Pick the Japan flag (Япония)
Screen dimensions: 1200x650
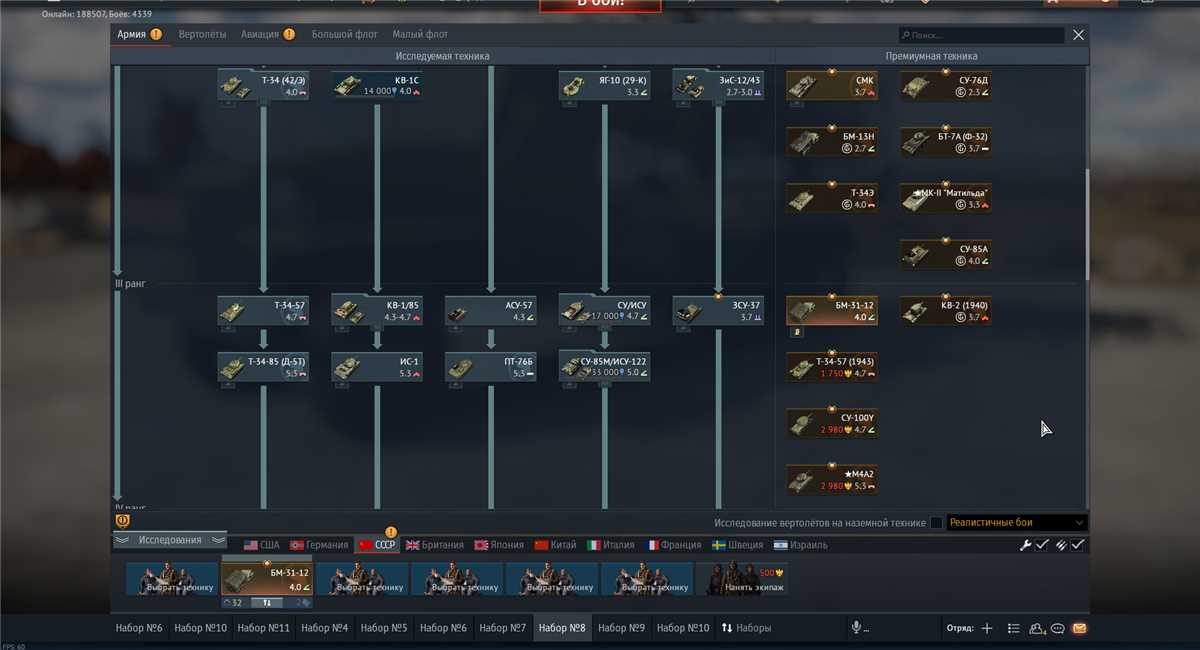[499, 545]
